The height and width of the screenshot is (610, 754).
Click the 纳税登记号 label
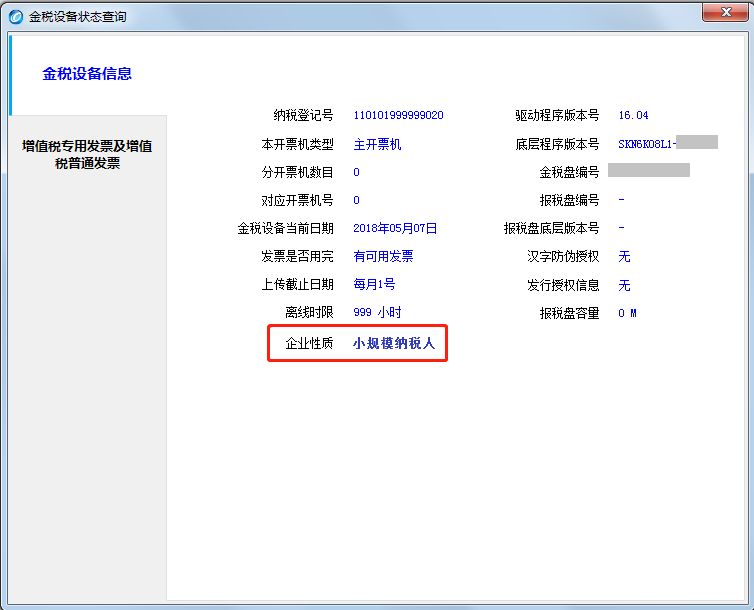click(x=303, y=115)
